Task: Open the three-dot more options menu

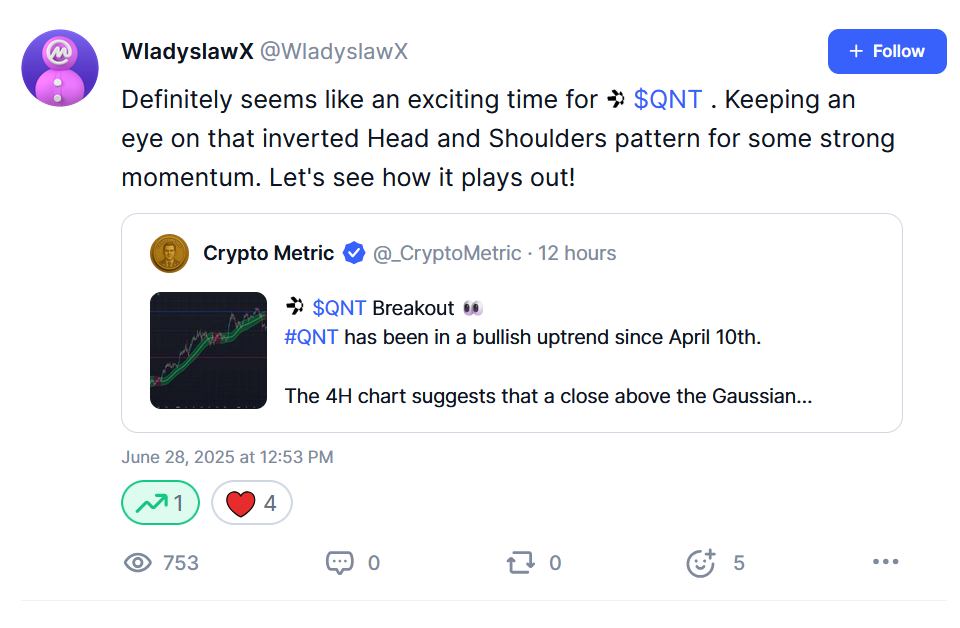Action: (885, 562)
